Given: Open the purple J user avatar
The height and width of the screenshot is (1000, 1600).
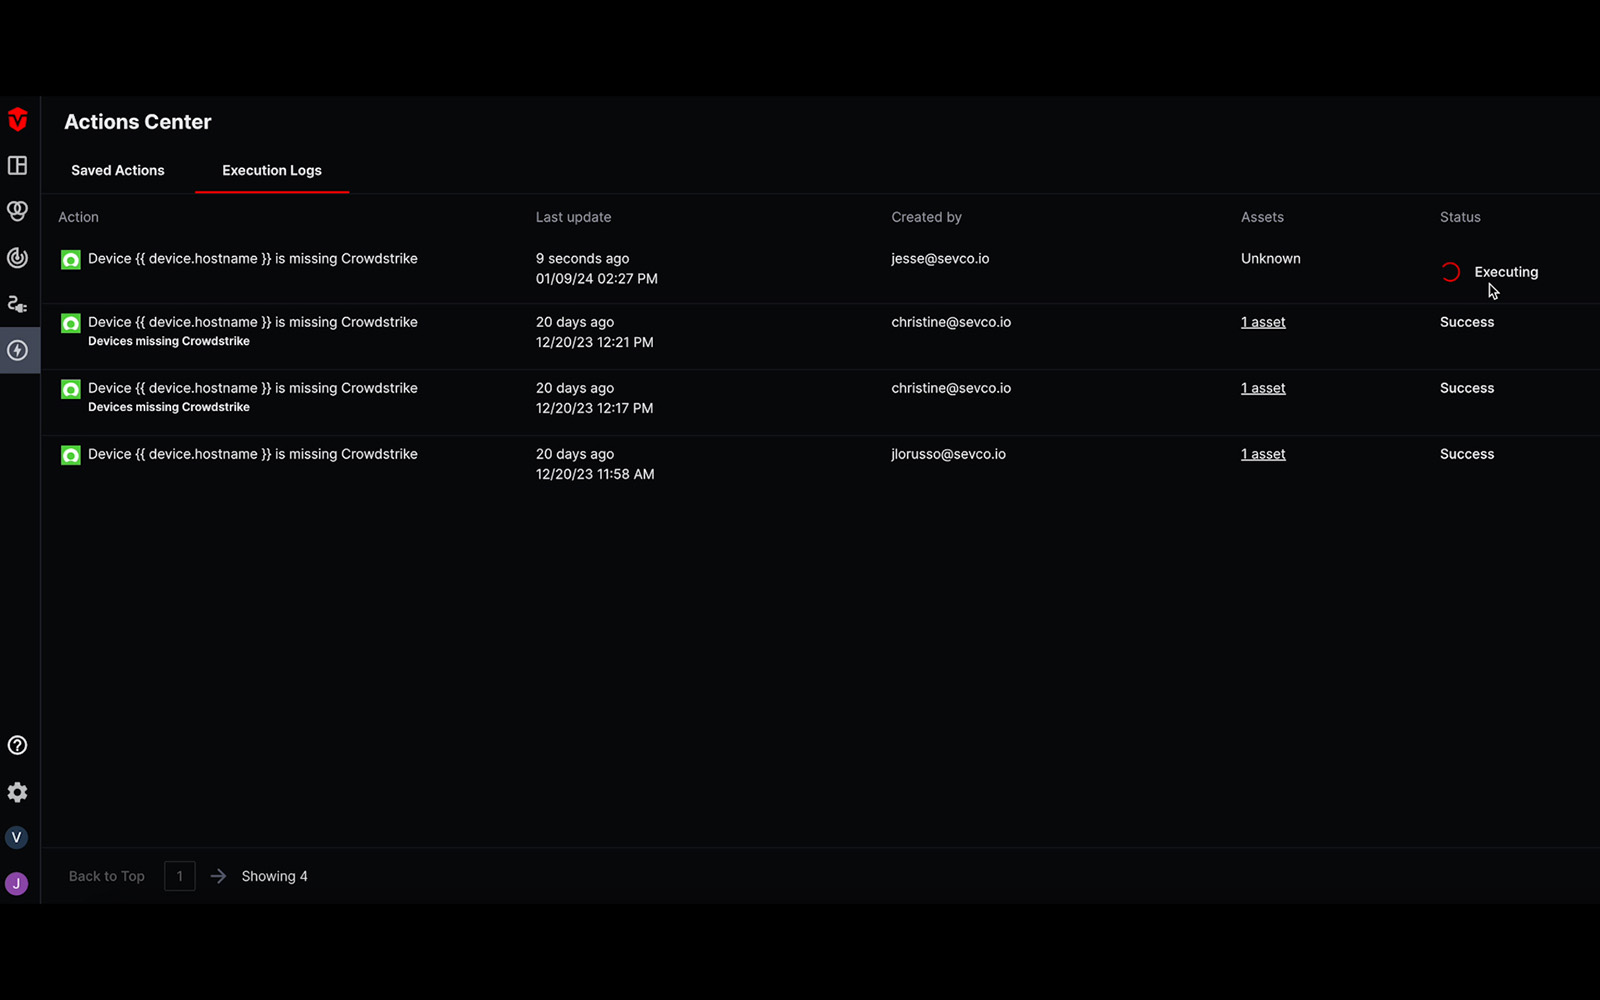Looking at the screenshot, I should click(16, 884).
